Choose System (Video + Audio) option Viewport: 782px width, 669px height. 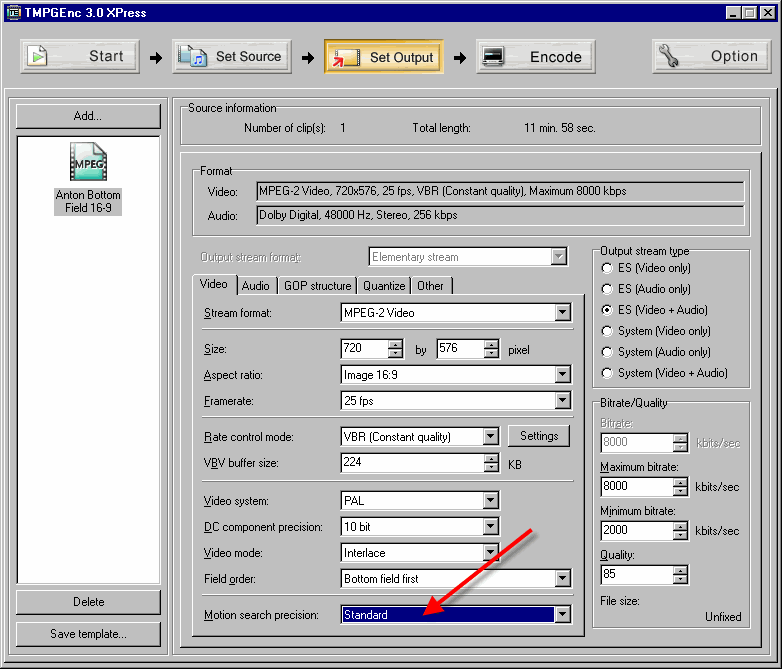[607, 373]
